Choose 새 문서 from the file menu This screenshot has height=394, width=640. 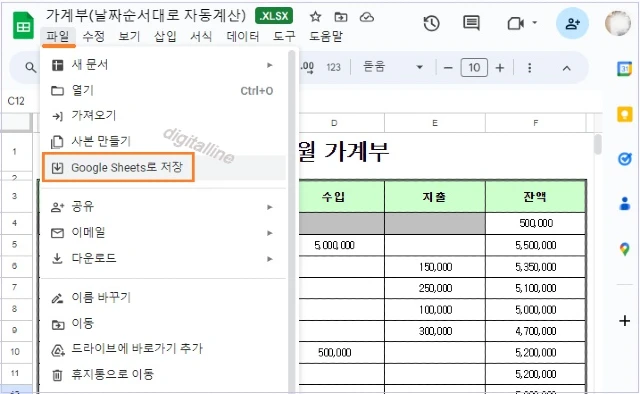163,65
